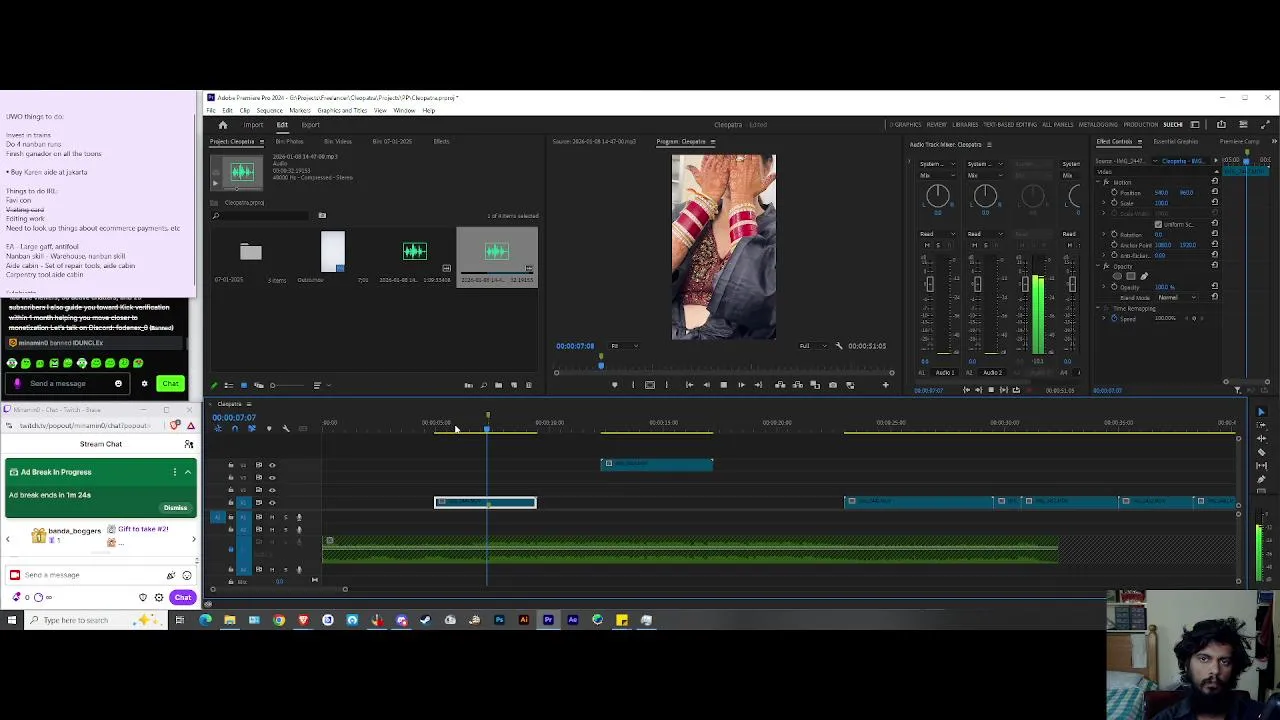Add a marker from timeline header
Viewport: 1280px width, 720px height.
pyautogui.click(x=269, y=428)
